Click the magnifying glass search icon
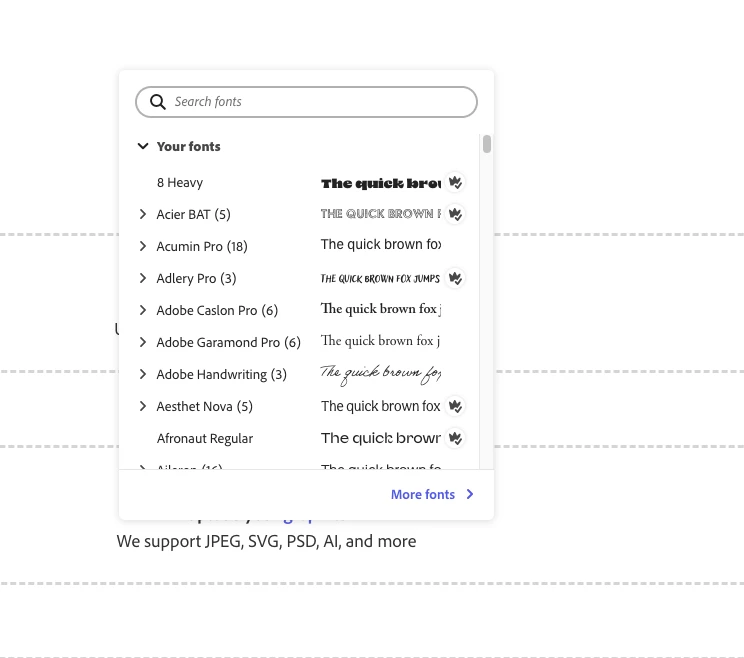 tap(158, 102)
